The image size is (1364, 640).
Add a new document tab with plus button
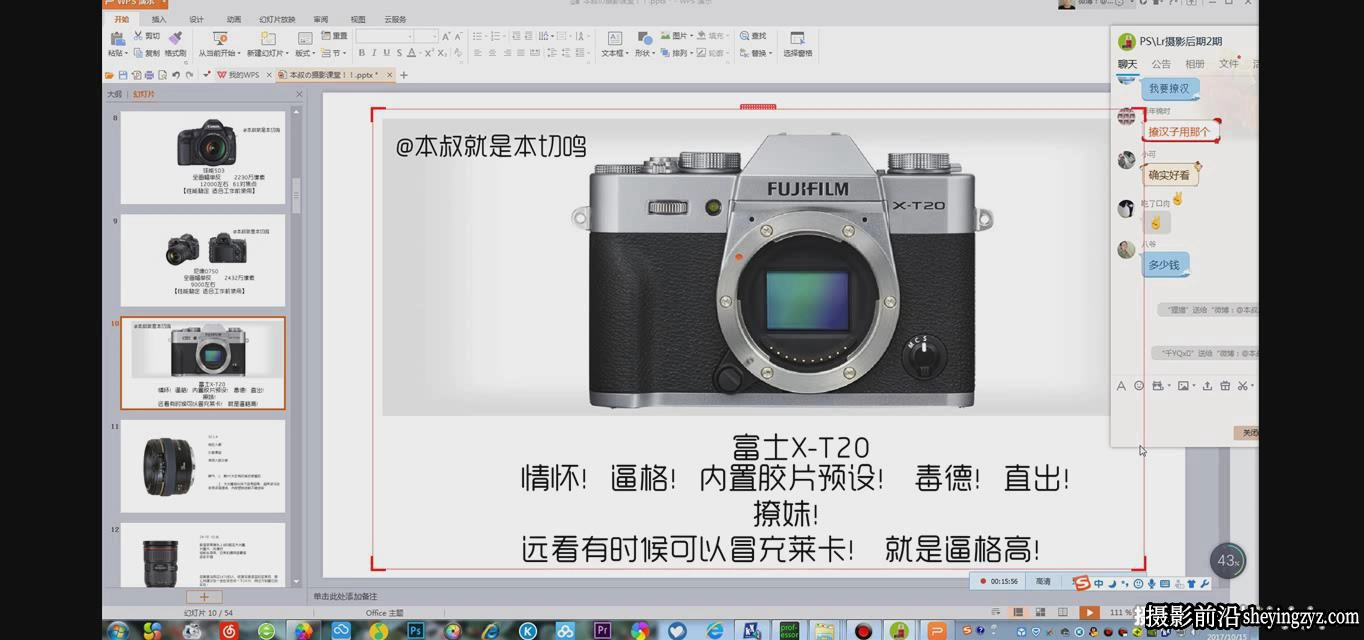pyautogui.click(x=404, y=75)
